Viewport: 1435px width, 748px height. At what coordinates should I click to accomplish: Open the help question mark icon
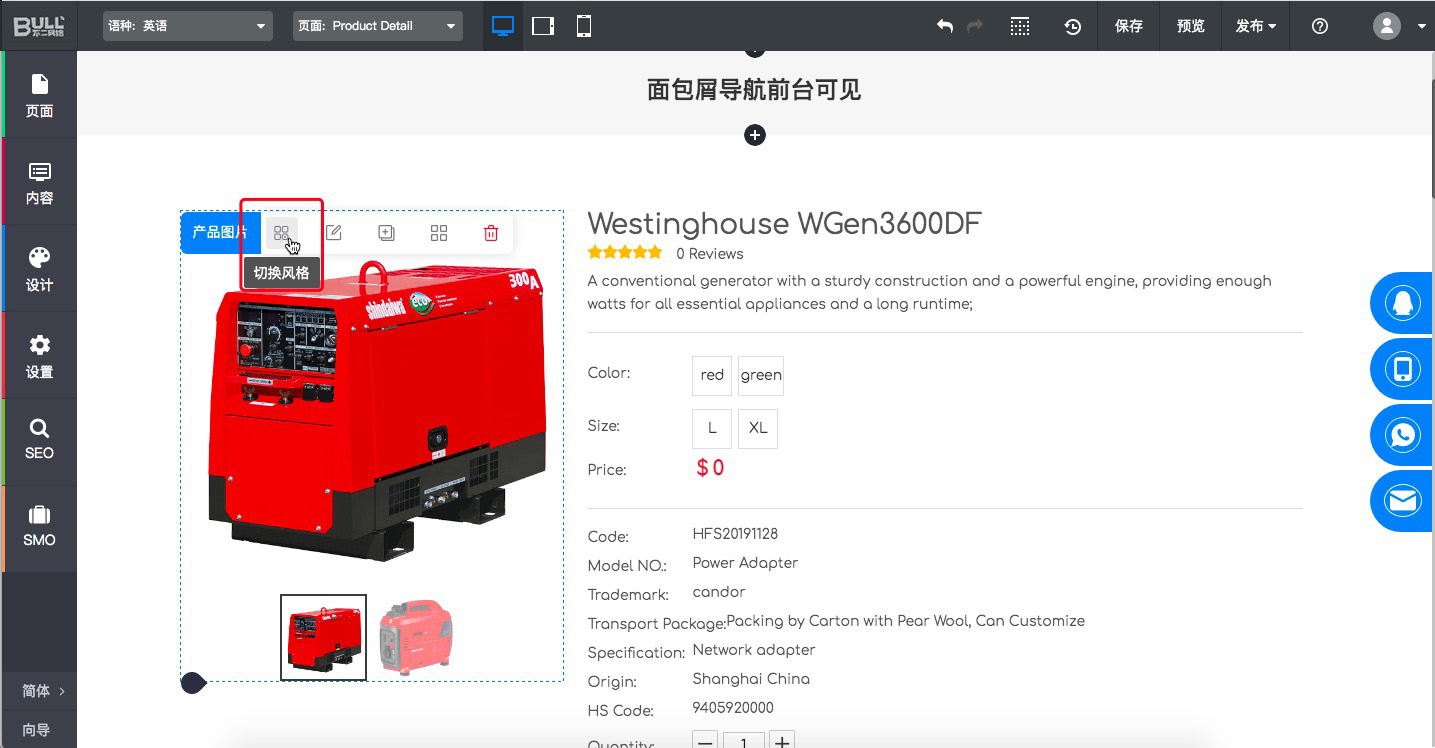pyautogui.click(x=1319, y=26)
